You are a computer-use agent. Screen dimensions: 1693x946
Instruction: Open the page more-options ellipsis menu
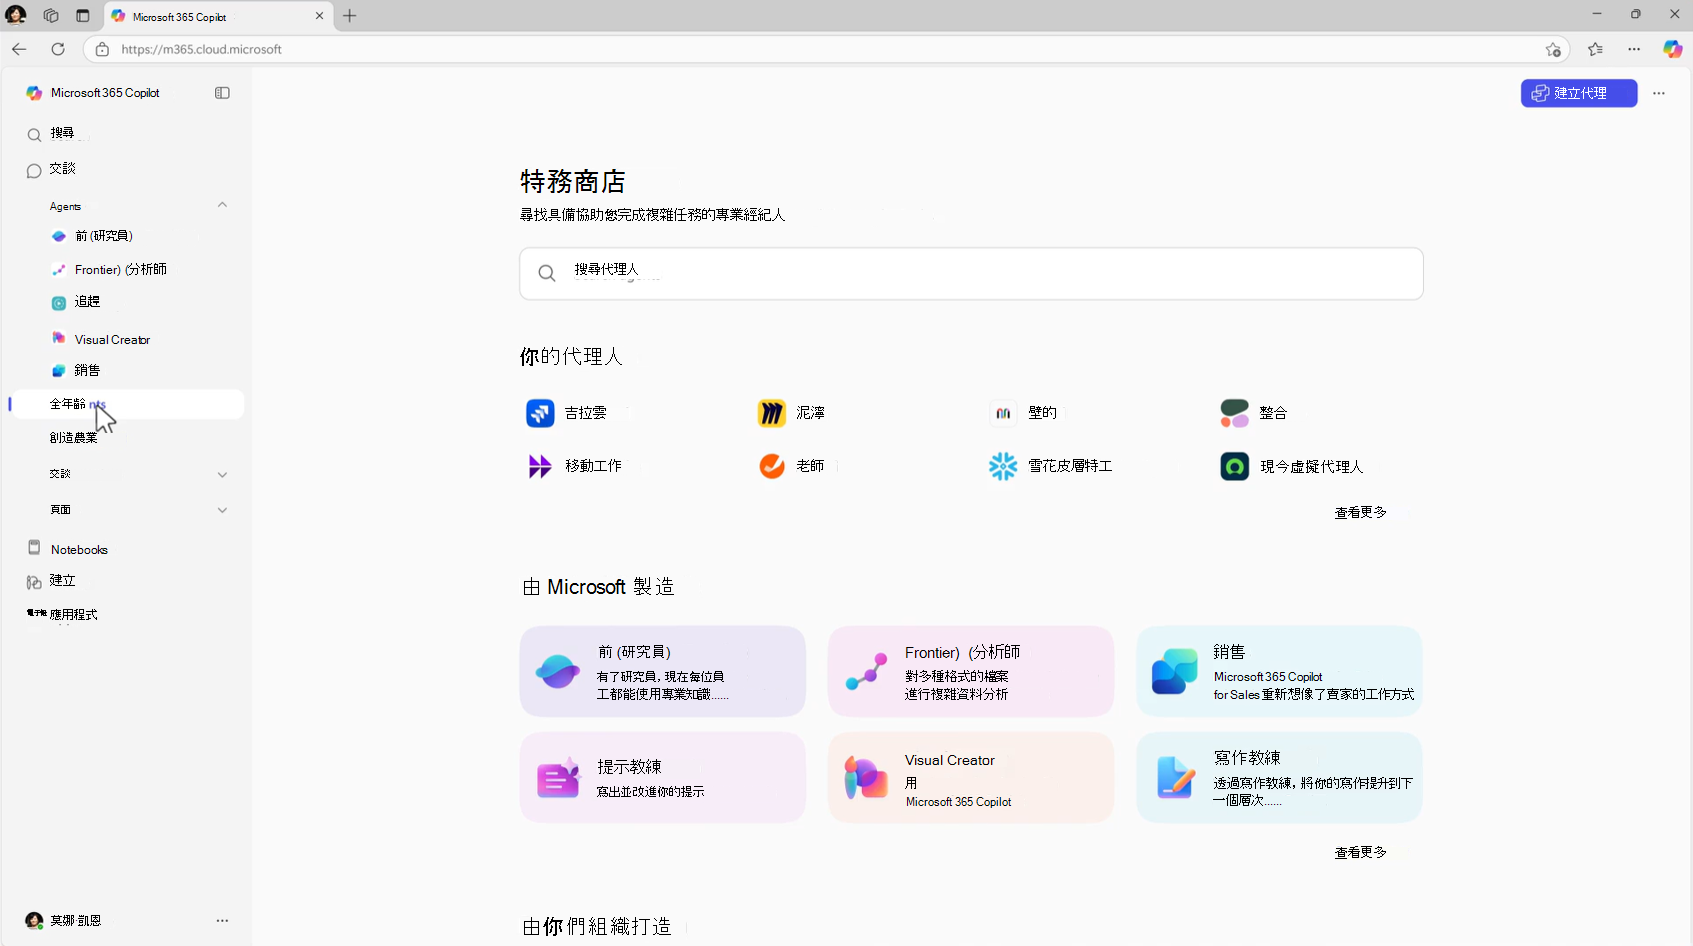1659,93
